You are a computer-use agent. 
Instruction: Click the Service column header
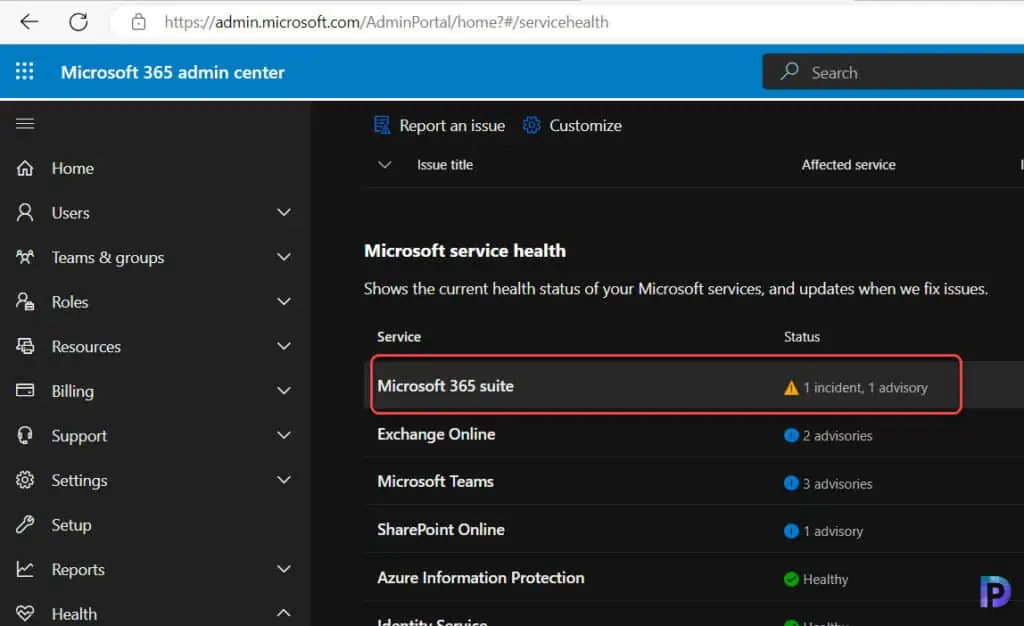pyautogui.click(x=399, y=337)
